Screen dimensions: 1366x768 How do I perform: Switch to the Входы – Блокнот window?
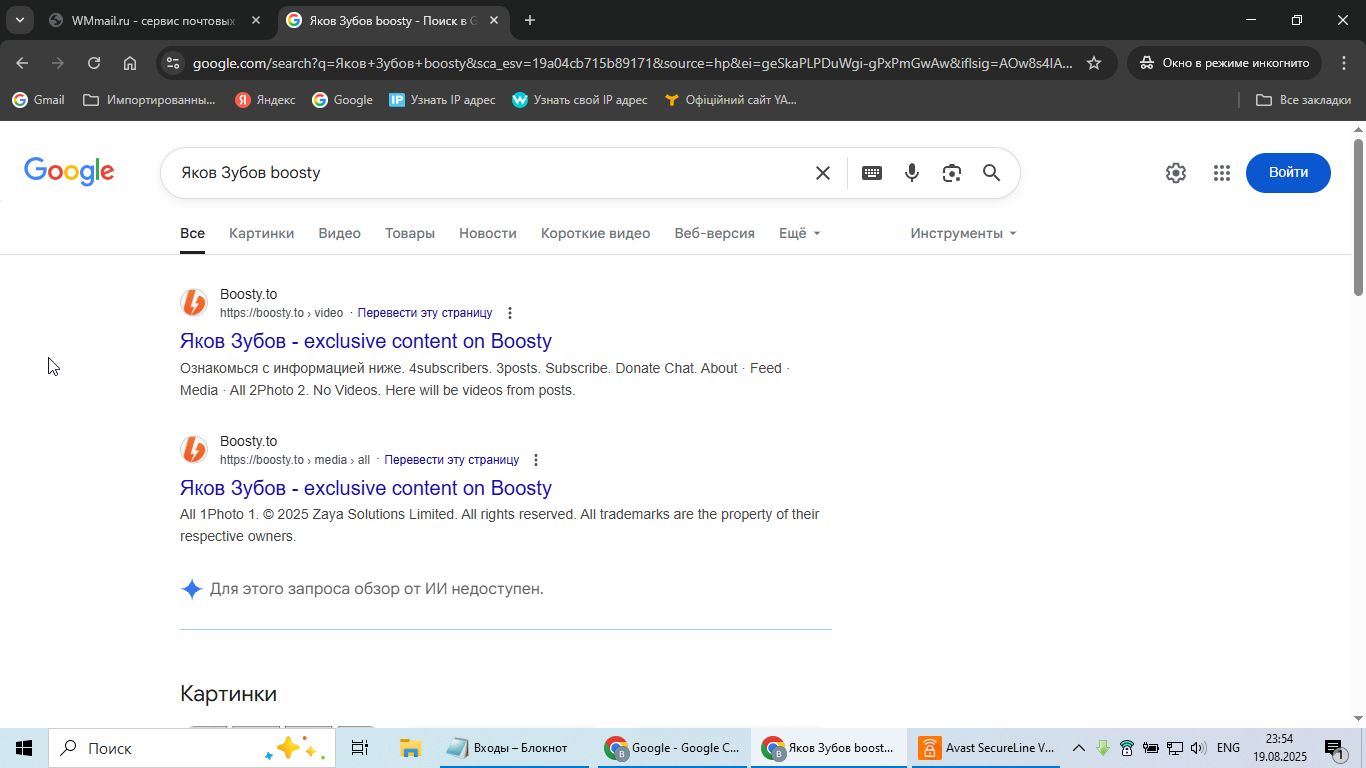[515, 748]
